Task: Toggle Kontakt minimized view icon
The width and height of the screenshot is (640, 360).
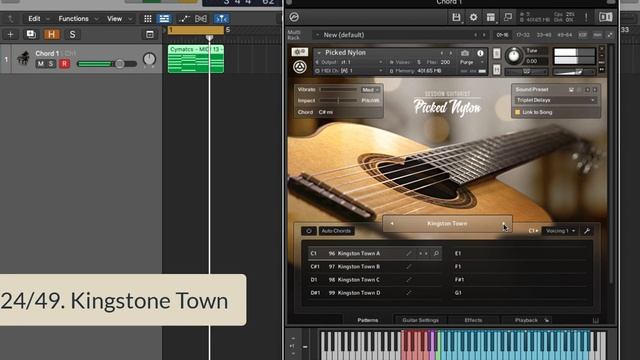Action: (x=508, y=17)
